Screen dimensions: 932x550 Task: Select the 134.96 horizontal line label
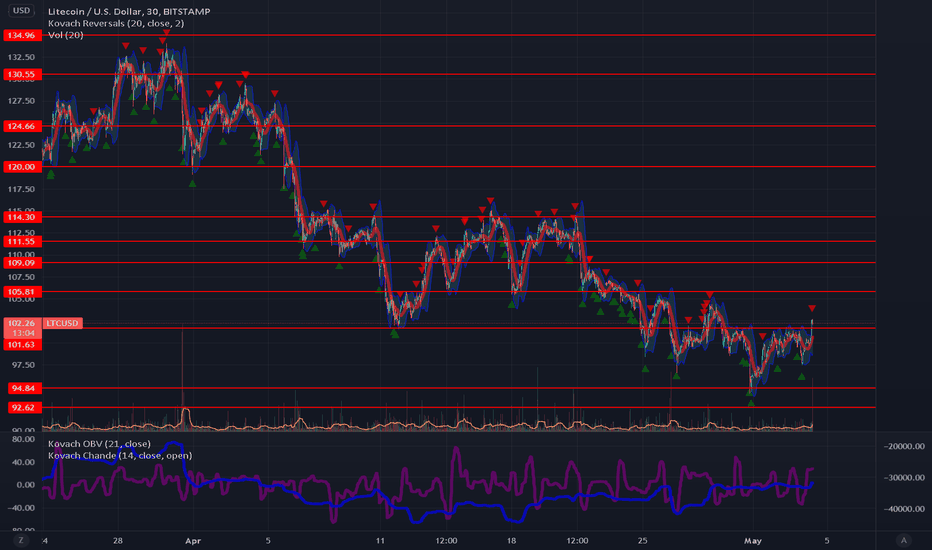click(23, 35)
